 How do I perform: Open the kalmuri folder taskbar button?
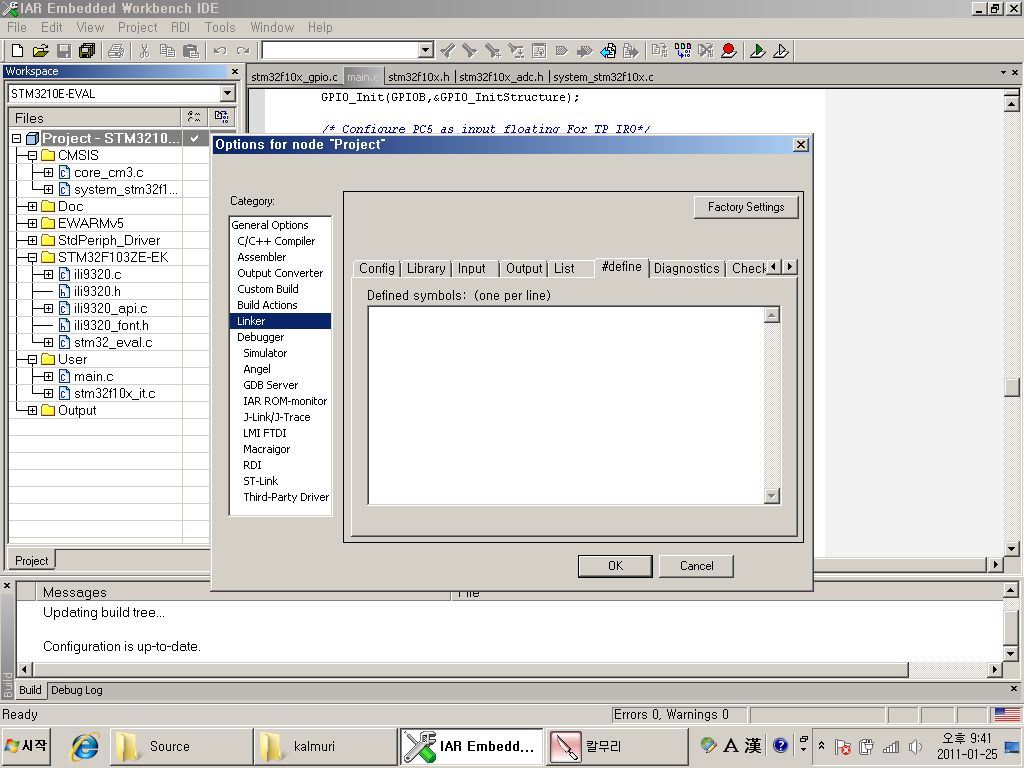click(325, 746)
